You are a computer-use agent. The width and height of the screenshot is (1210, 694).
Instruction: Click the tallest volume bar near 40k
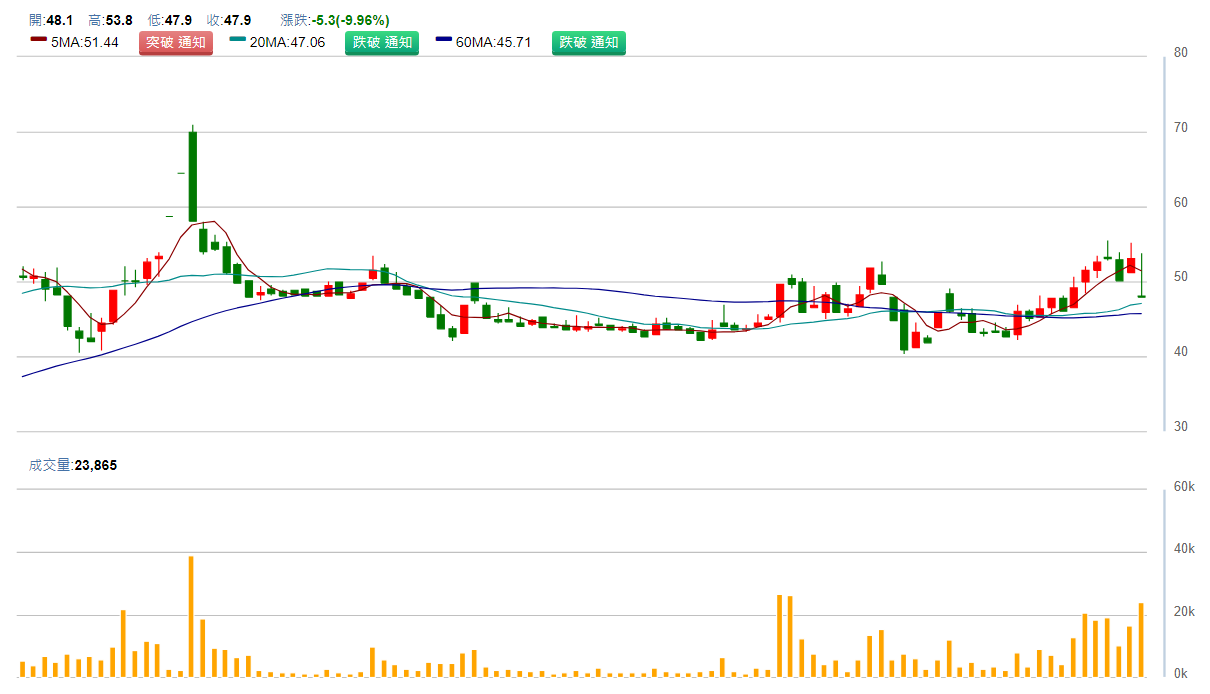click(x=191, y=615)
